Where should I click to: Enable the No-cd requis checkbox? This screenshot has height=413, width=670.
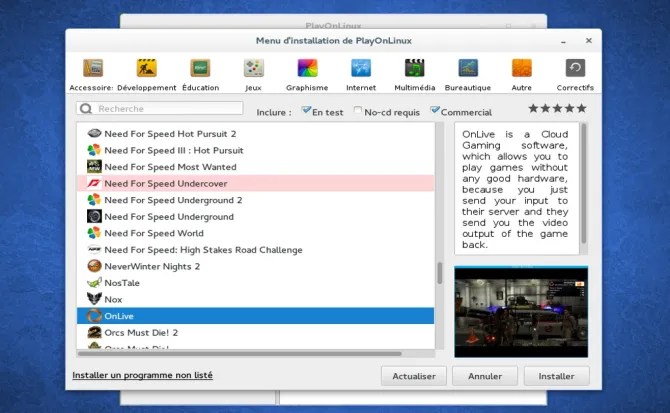358,111
